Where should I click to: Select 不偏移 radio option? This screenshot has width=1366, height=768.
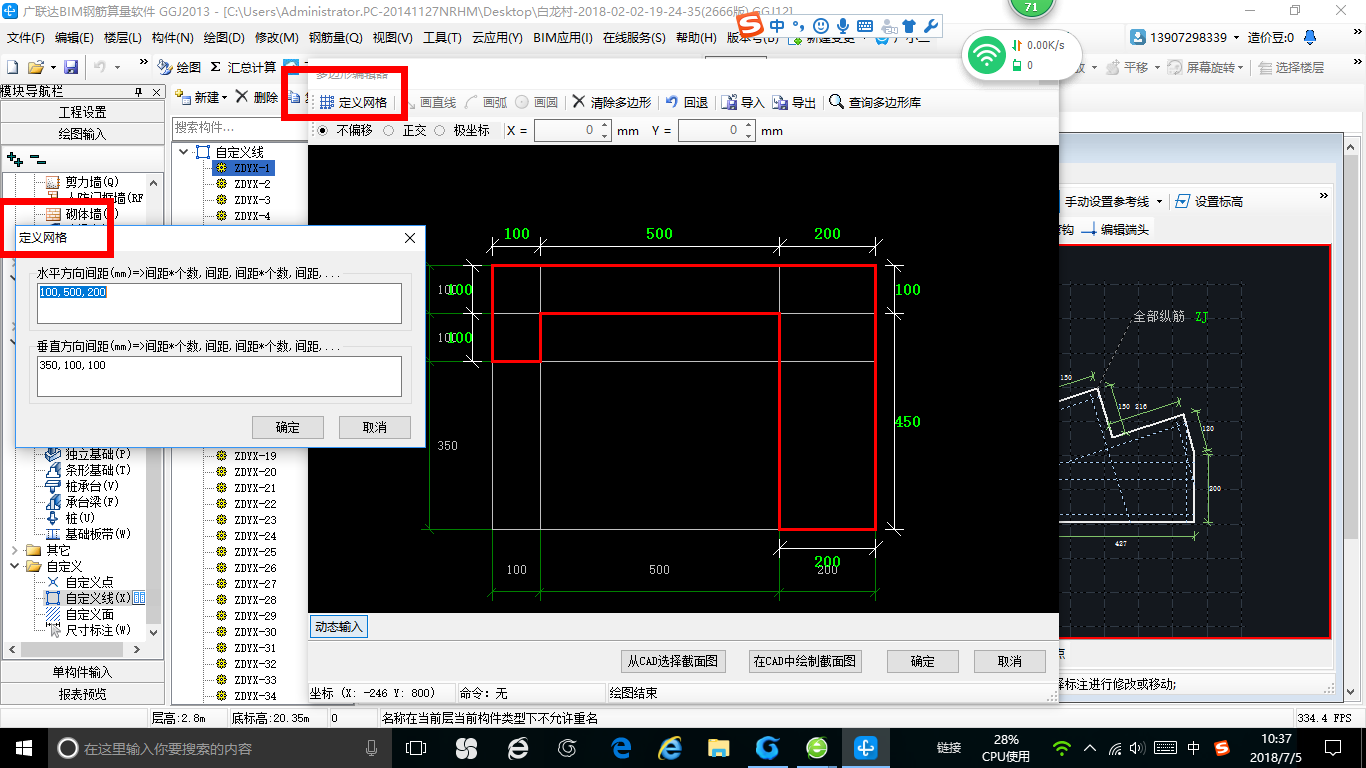[x=345, y=131]
